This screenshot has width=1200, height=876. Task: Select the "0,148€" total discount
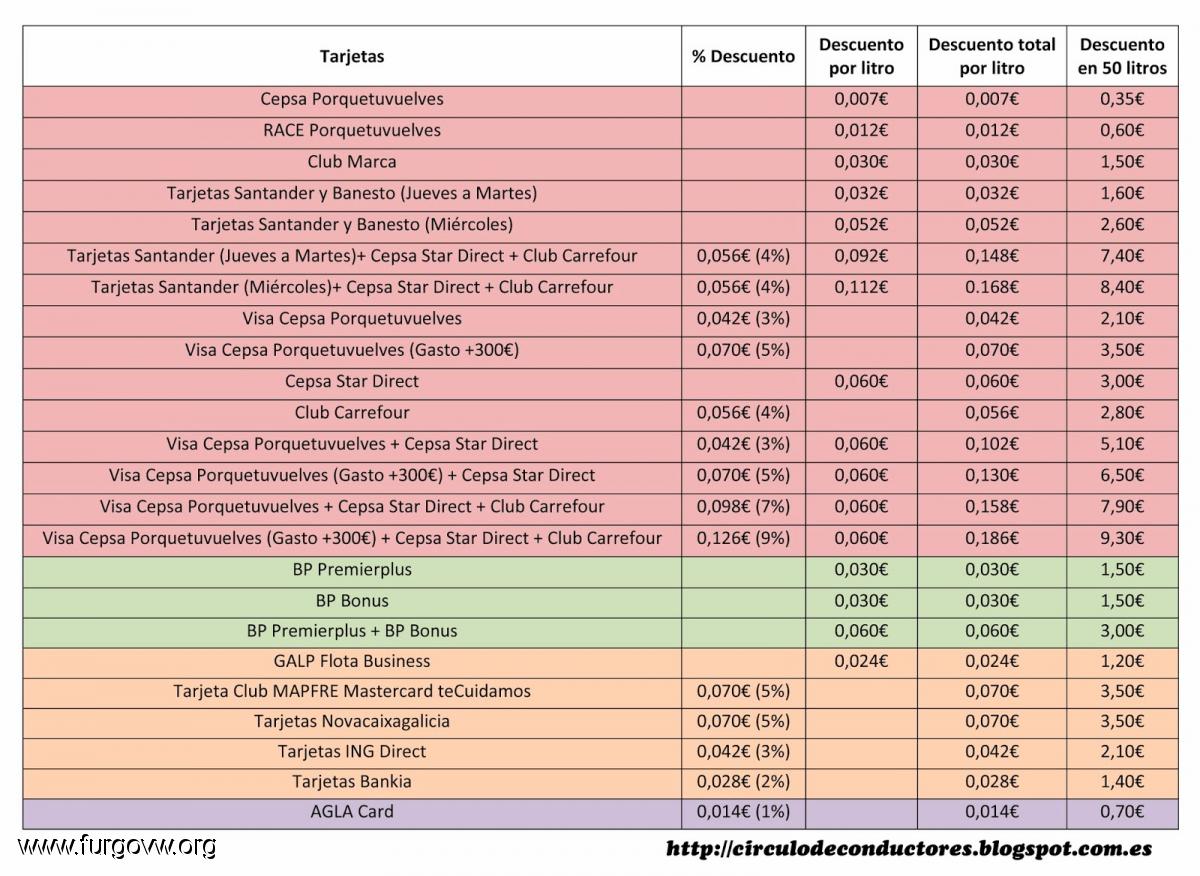click(x=992, y=256)
